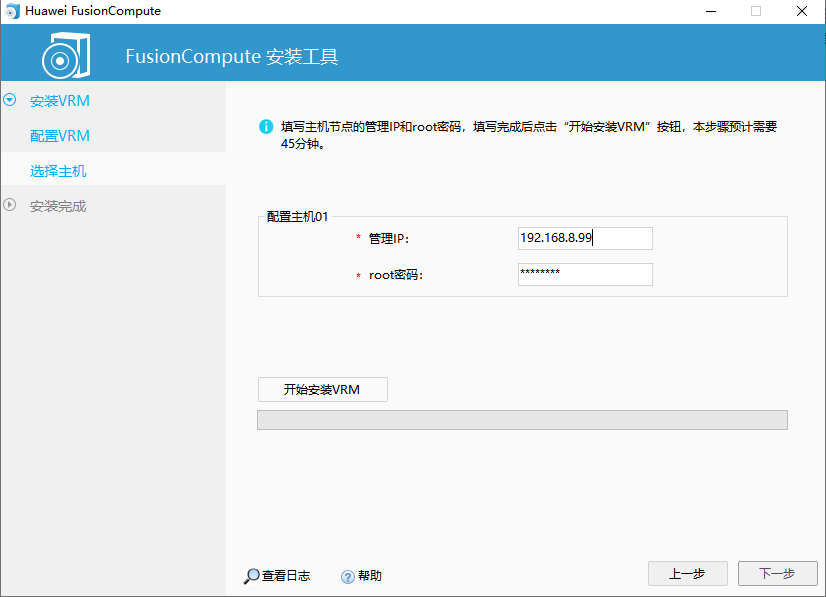
Task: Click the 开始安装VRM button
Action: click(x=322, y=389)
